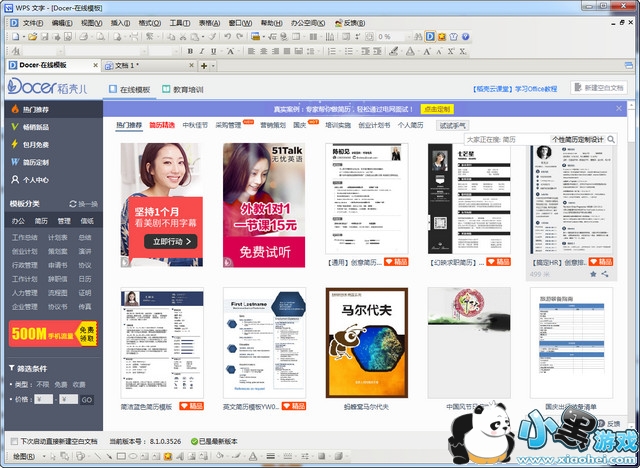Viewport: 640px width, 468px height.
Task: Select the 免费 type filter option
Action: click(62, 384)
